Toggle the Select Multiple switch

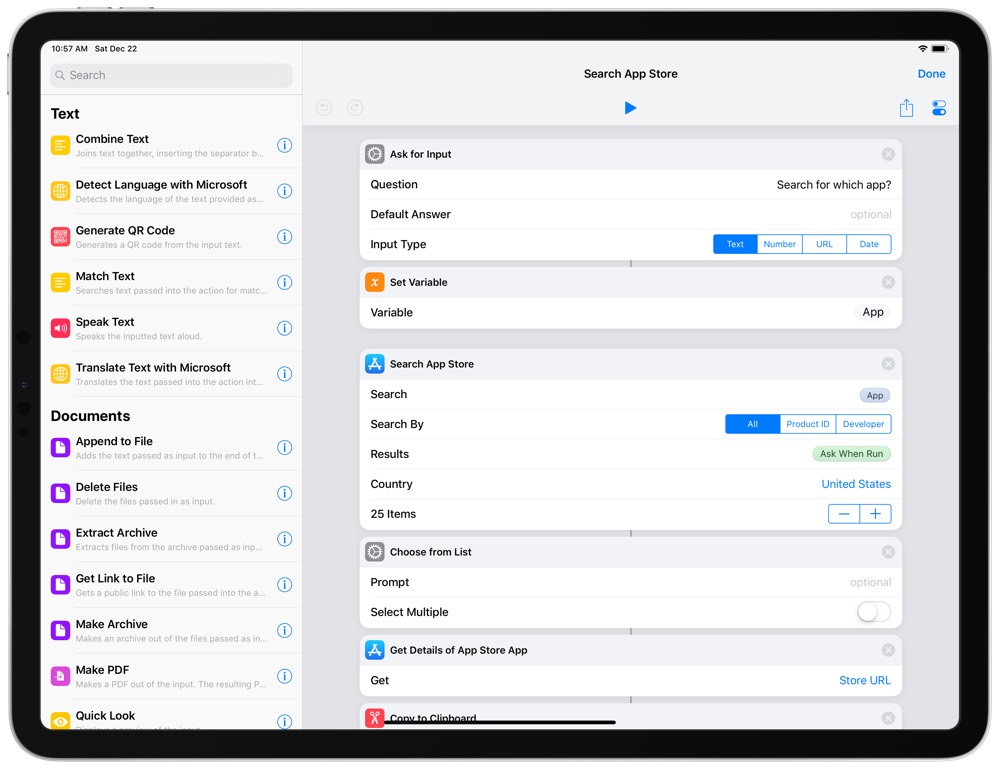[874, 612]
